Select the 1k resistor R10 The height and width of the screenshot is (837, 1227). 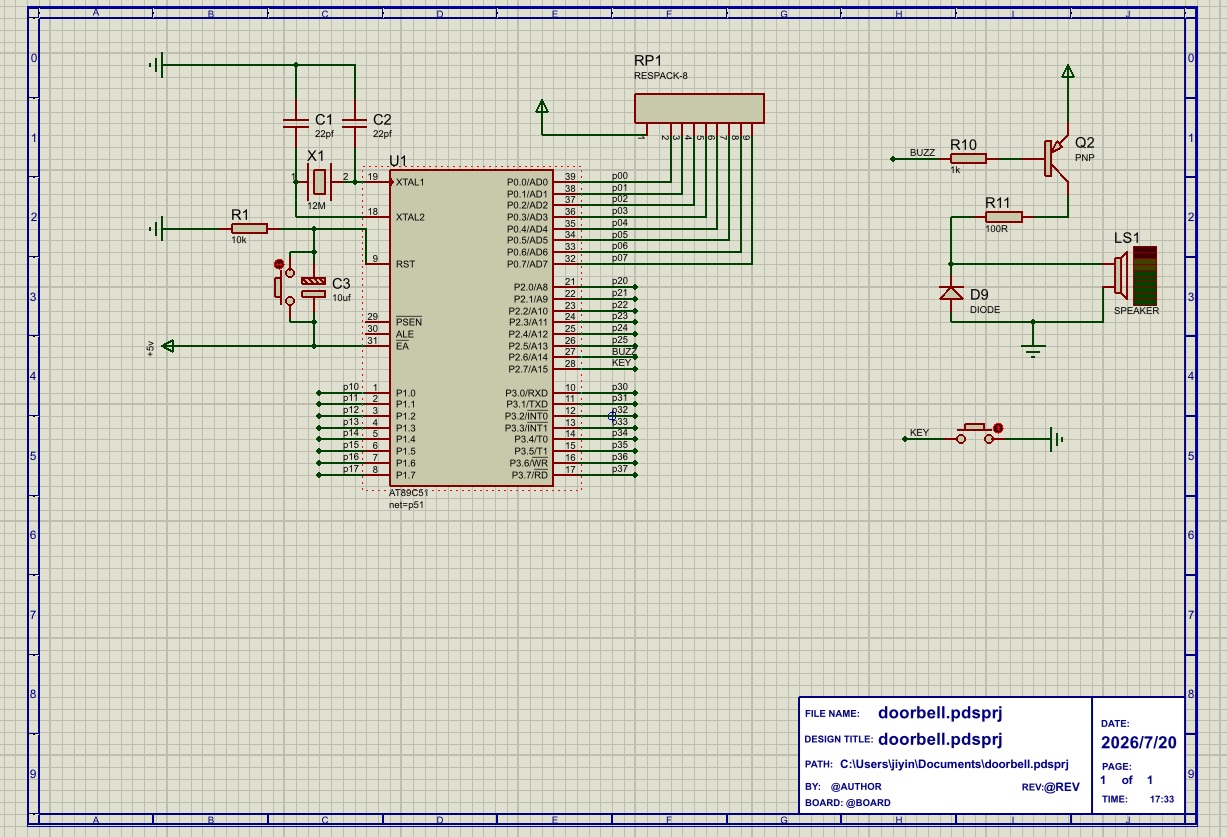[x=968, y=158]
